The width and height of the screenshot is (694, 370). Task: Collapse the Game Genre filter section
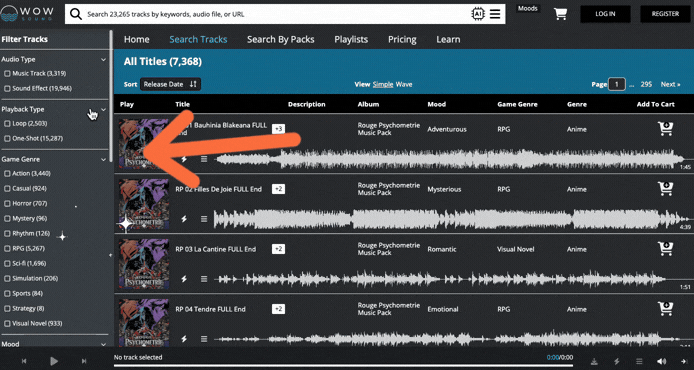tap(103, 159)
